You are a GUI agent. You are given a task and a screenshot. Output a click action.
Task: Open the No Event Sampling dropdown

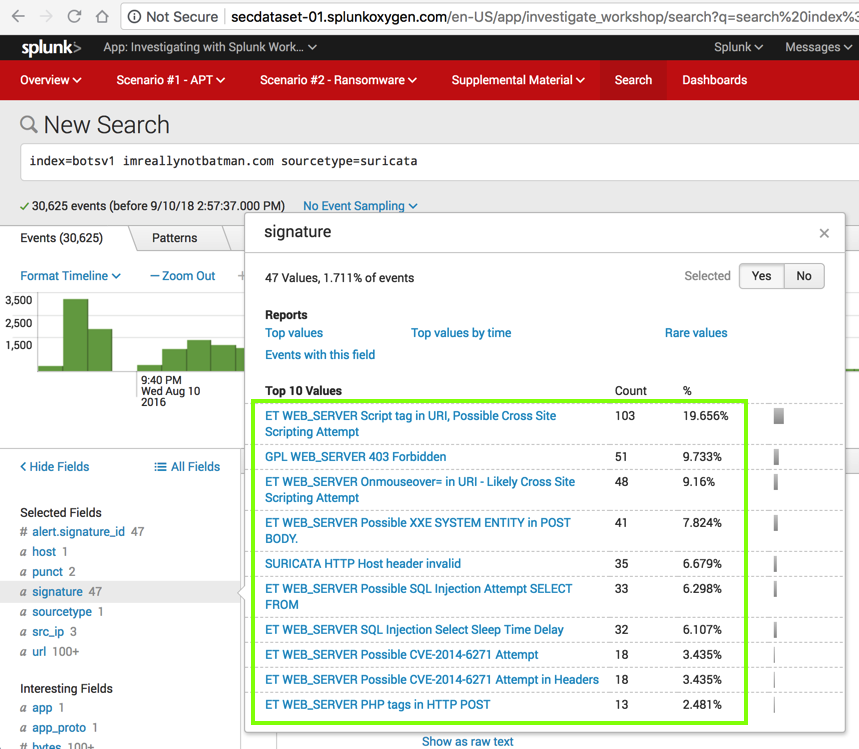(x=360, y=206)
